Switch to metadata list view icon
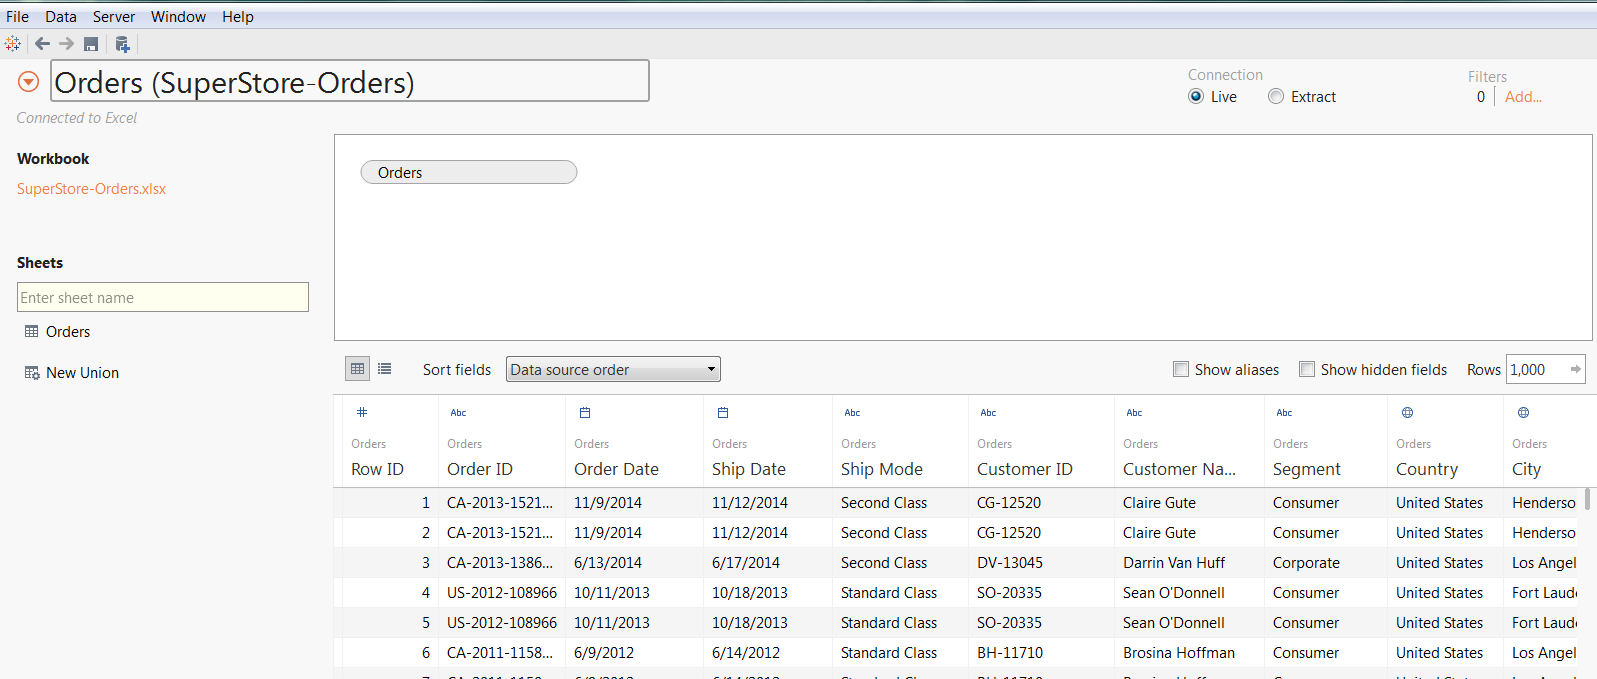The width and height of the screenshot is (1597, 679). 385,369
